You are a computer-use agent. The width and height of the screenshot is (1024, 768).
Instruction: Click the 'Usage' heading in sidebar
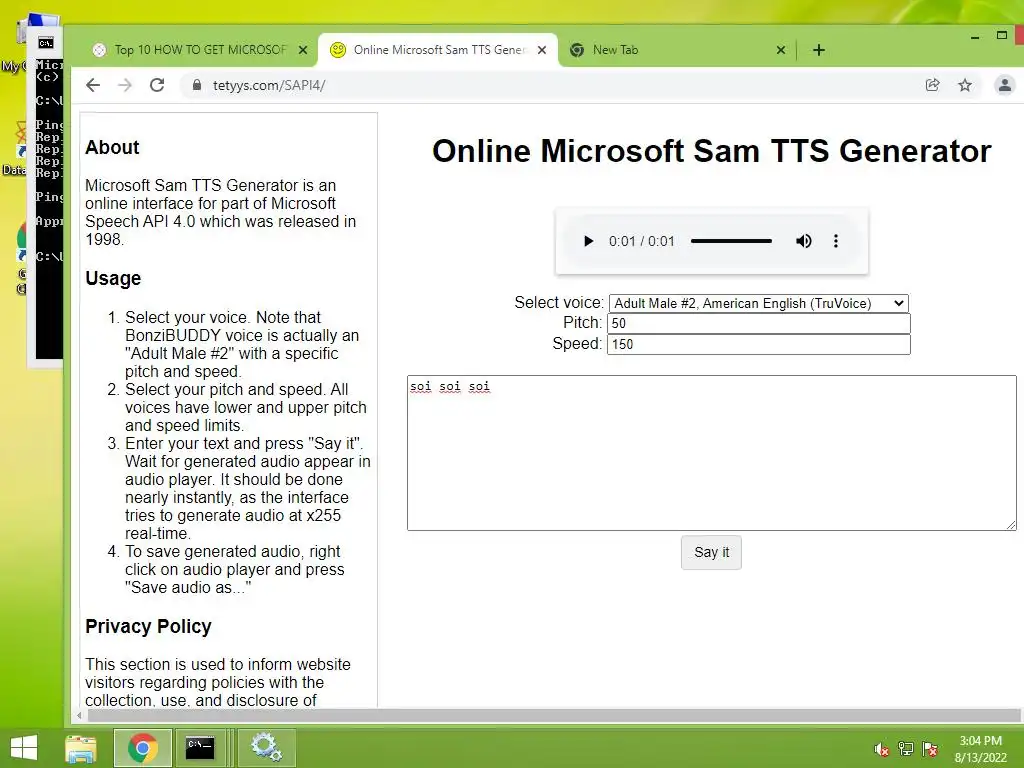coord(113,279)
